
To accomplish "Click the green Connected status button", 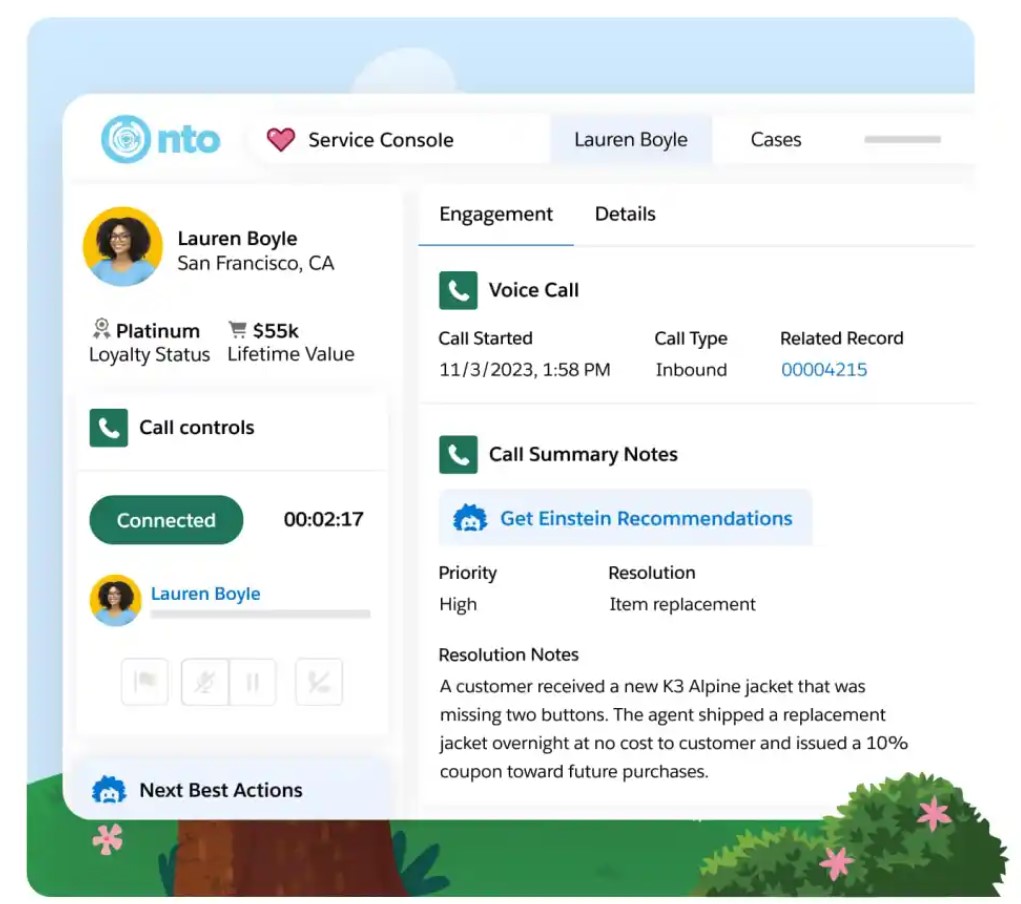I will point(166,520).
